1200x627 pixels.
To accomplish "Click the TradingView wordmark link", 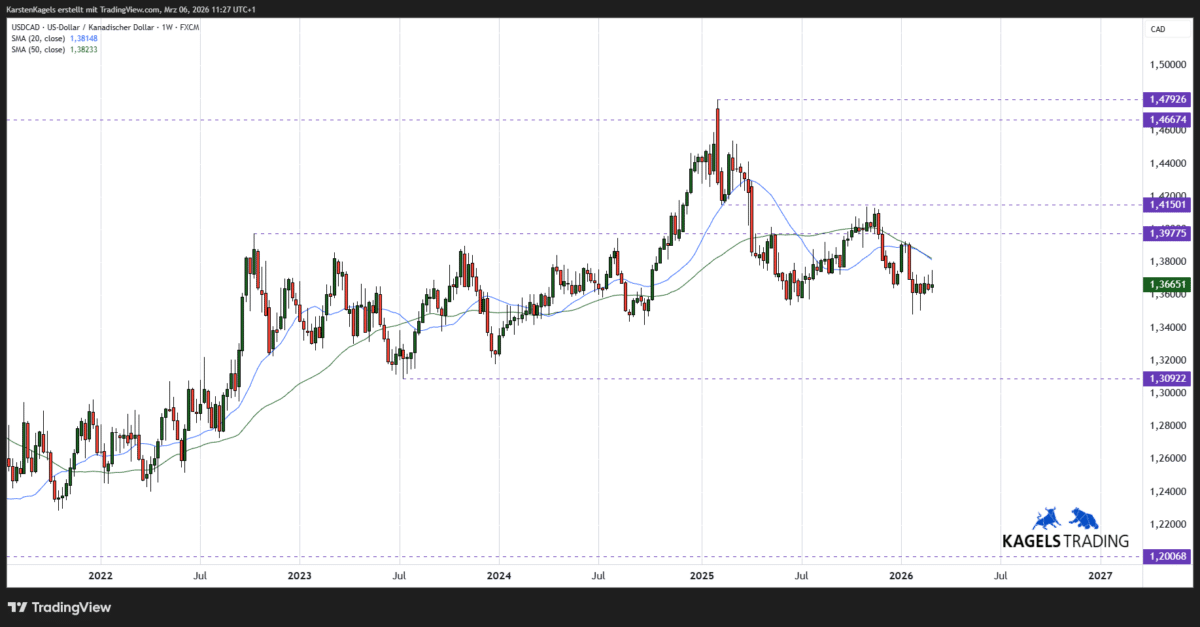I will 70,607.
